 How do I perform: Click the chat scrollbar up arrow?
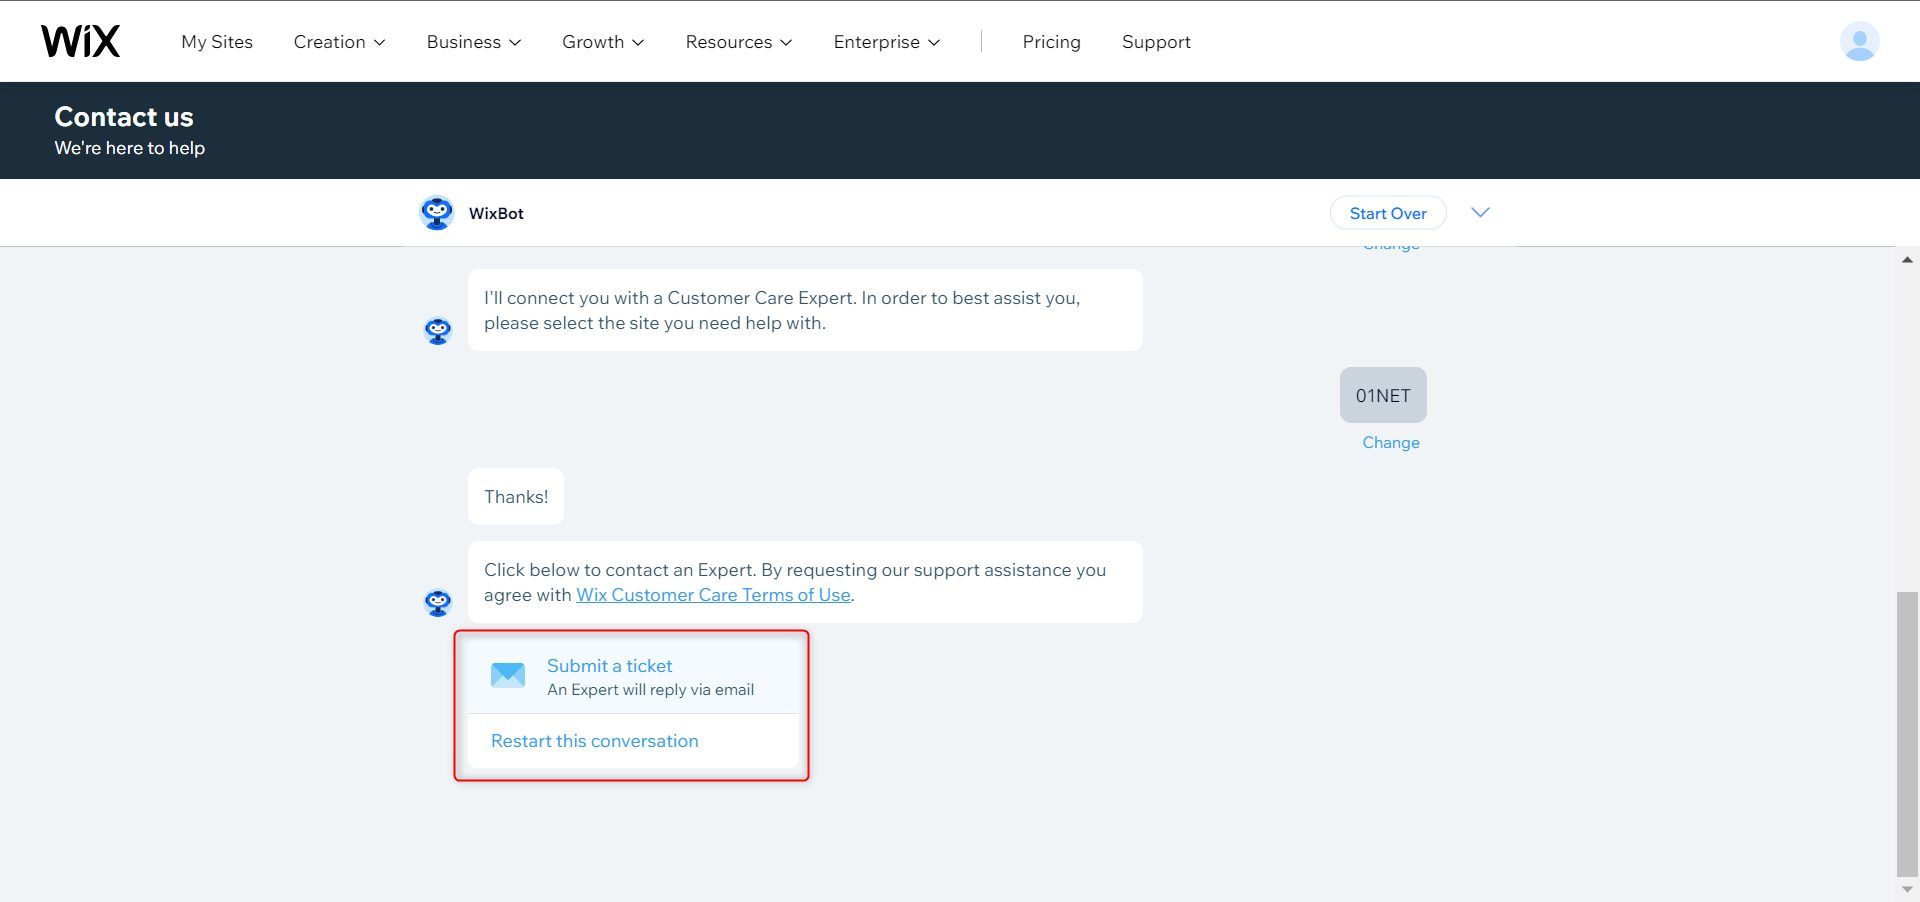[1907, 260]
